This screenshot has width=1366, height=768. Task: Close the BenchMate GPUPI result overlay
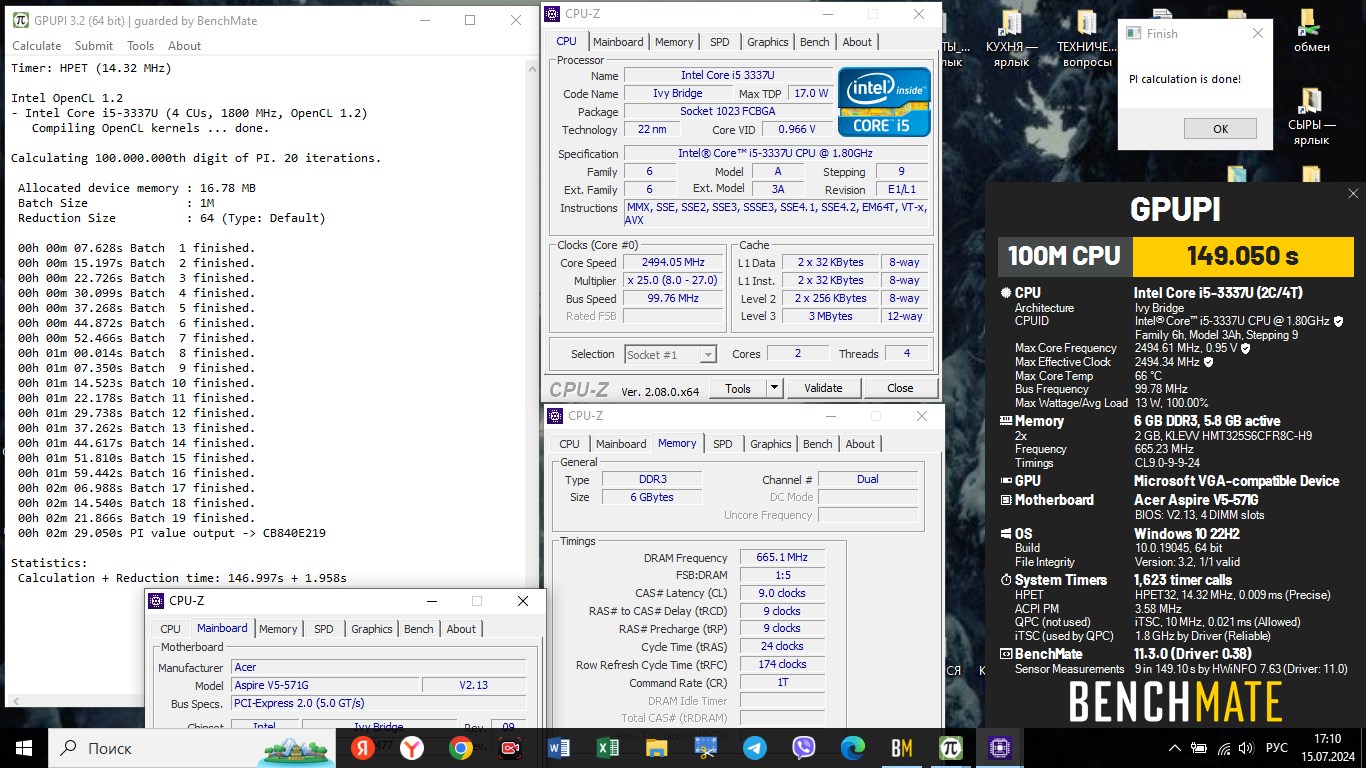[x=1353, y=194]
